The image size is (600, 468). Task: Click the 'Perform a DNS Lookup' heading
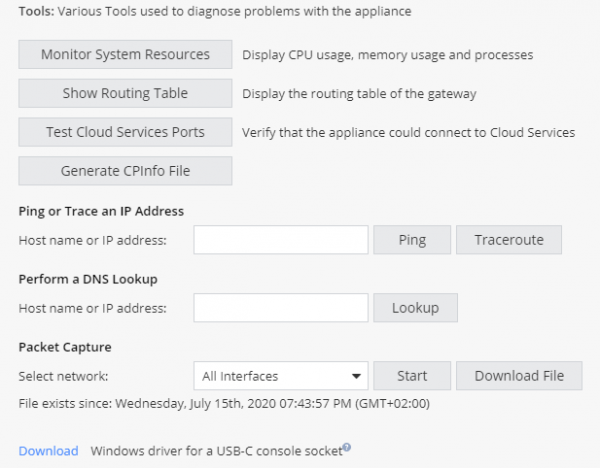coord(88,279)
